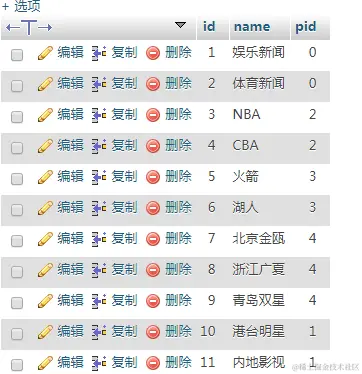
Task: Click the NBA name cell
Action: (x=246, y=114)
